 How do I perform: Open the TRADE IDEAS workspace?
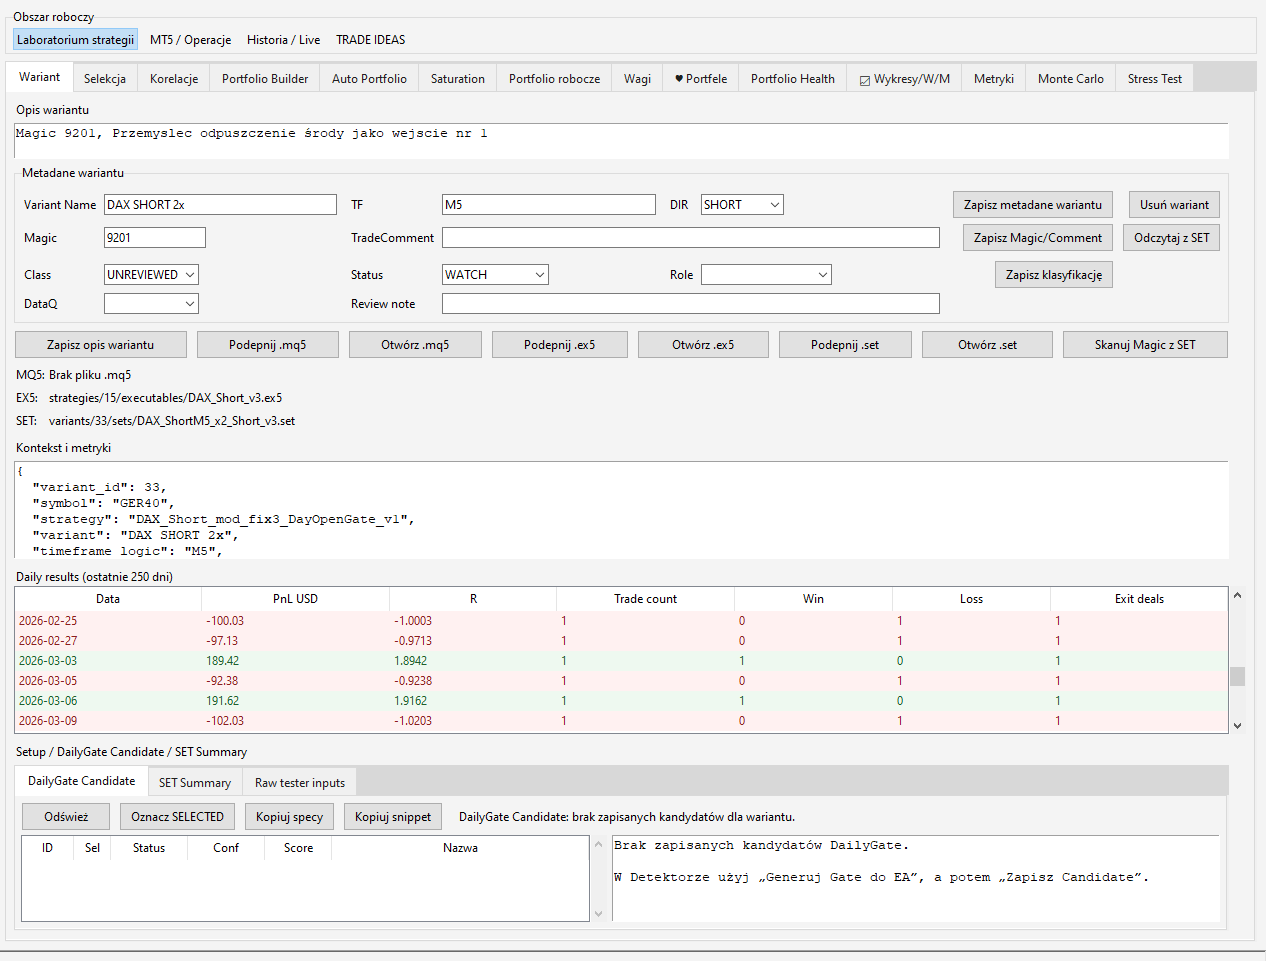point(371,40)
